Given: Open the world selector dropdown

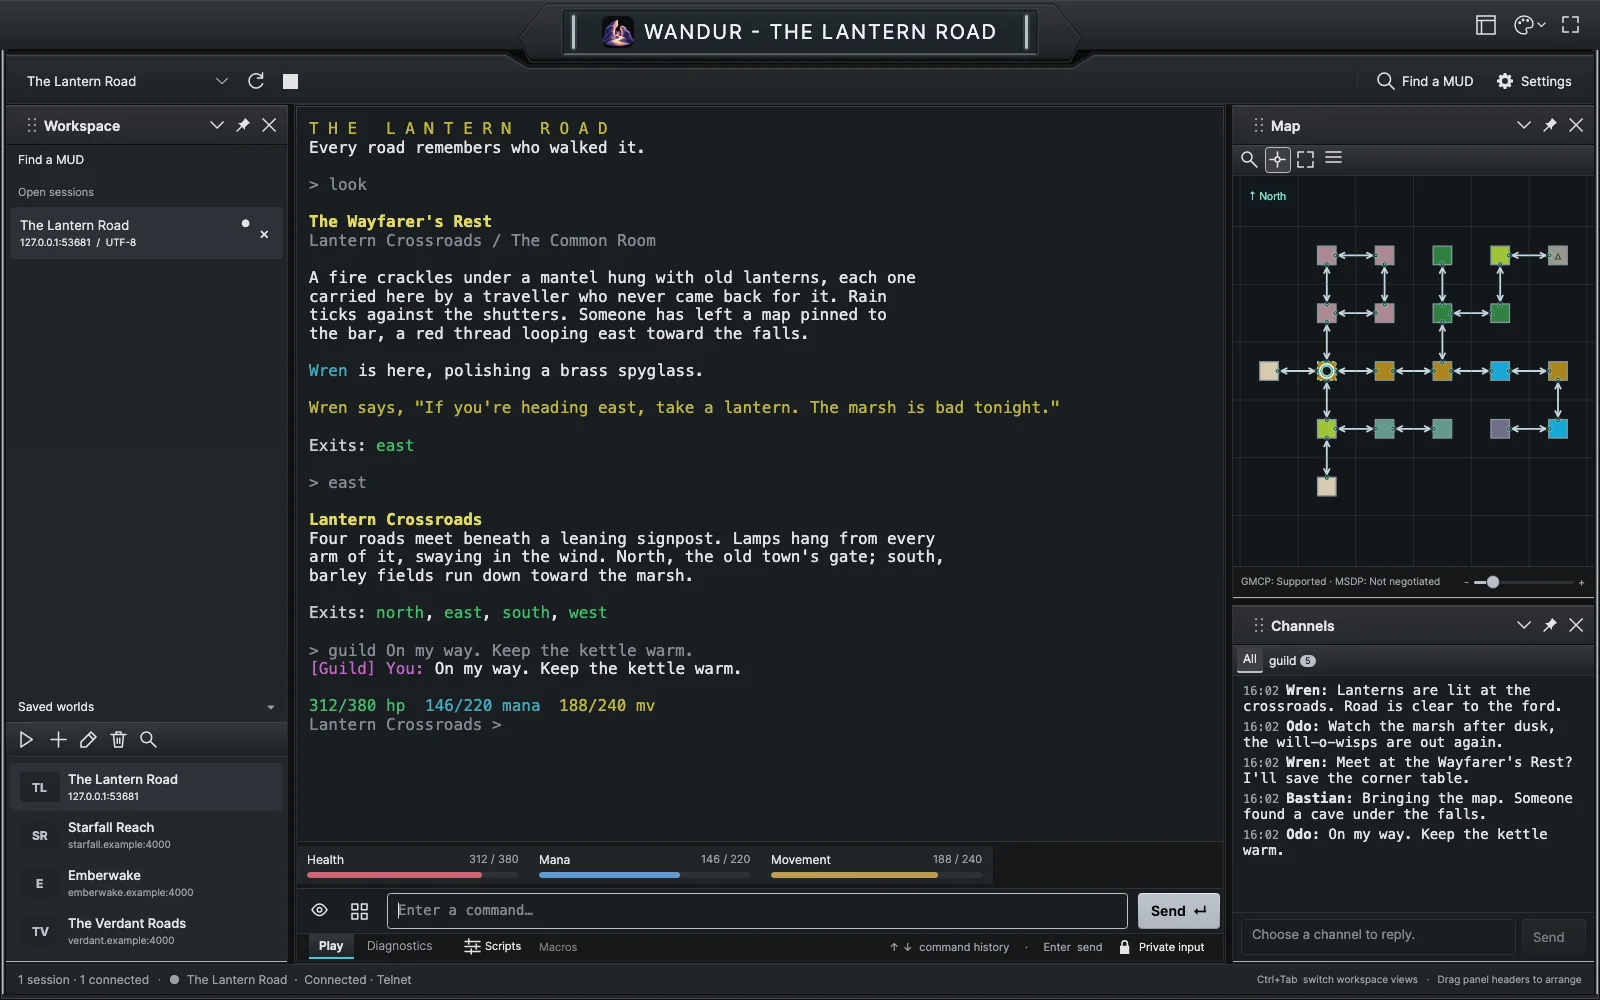Looking at the screenshot, I should (127, 81).
